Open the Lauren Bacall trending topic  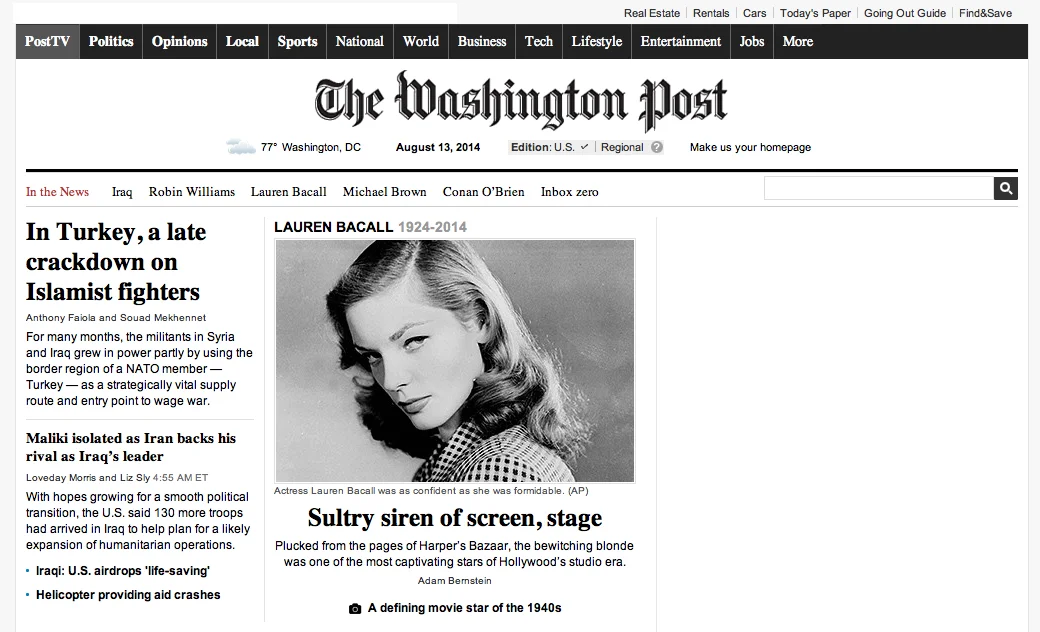click(289, 192)
